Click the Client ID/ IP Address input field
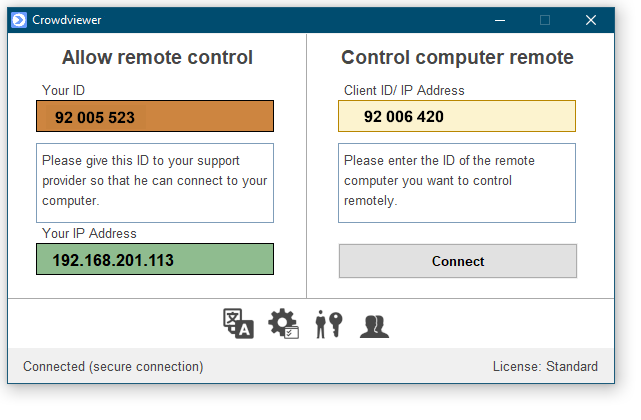This screenshot has width=641, height=420. (x=457, y=117)
